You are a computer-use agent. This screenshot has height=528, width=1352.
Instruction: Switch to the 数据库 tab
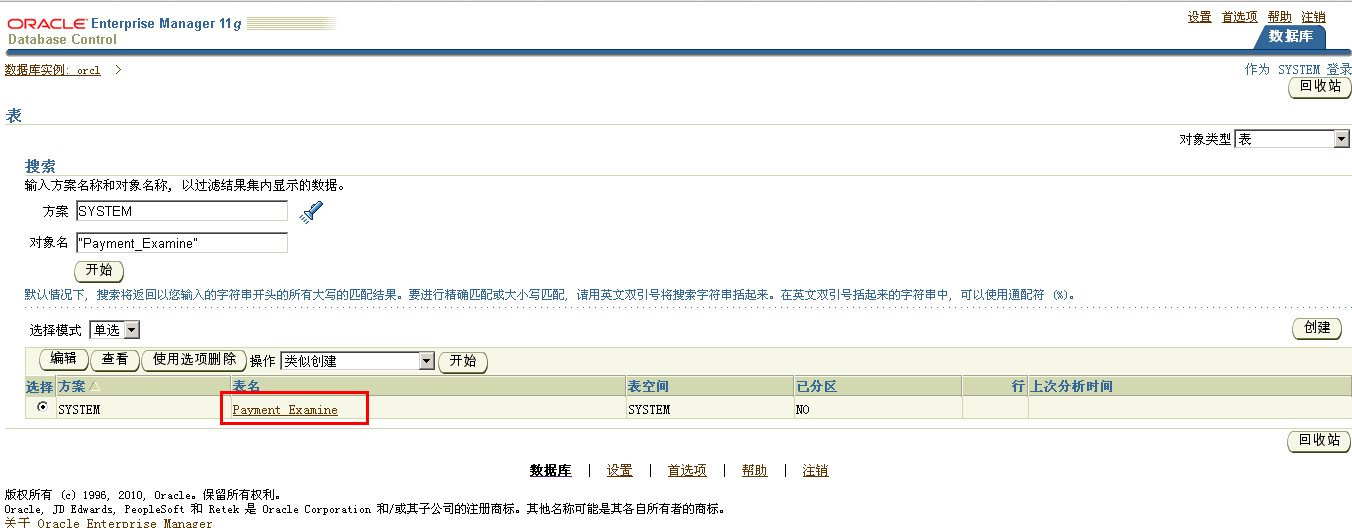pyautogui.click(x=1290, y=36)
